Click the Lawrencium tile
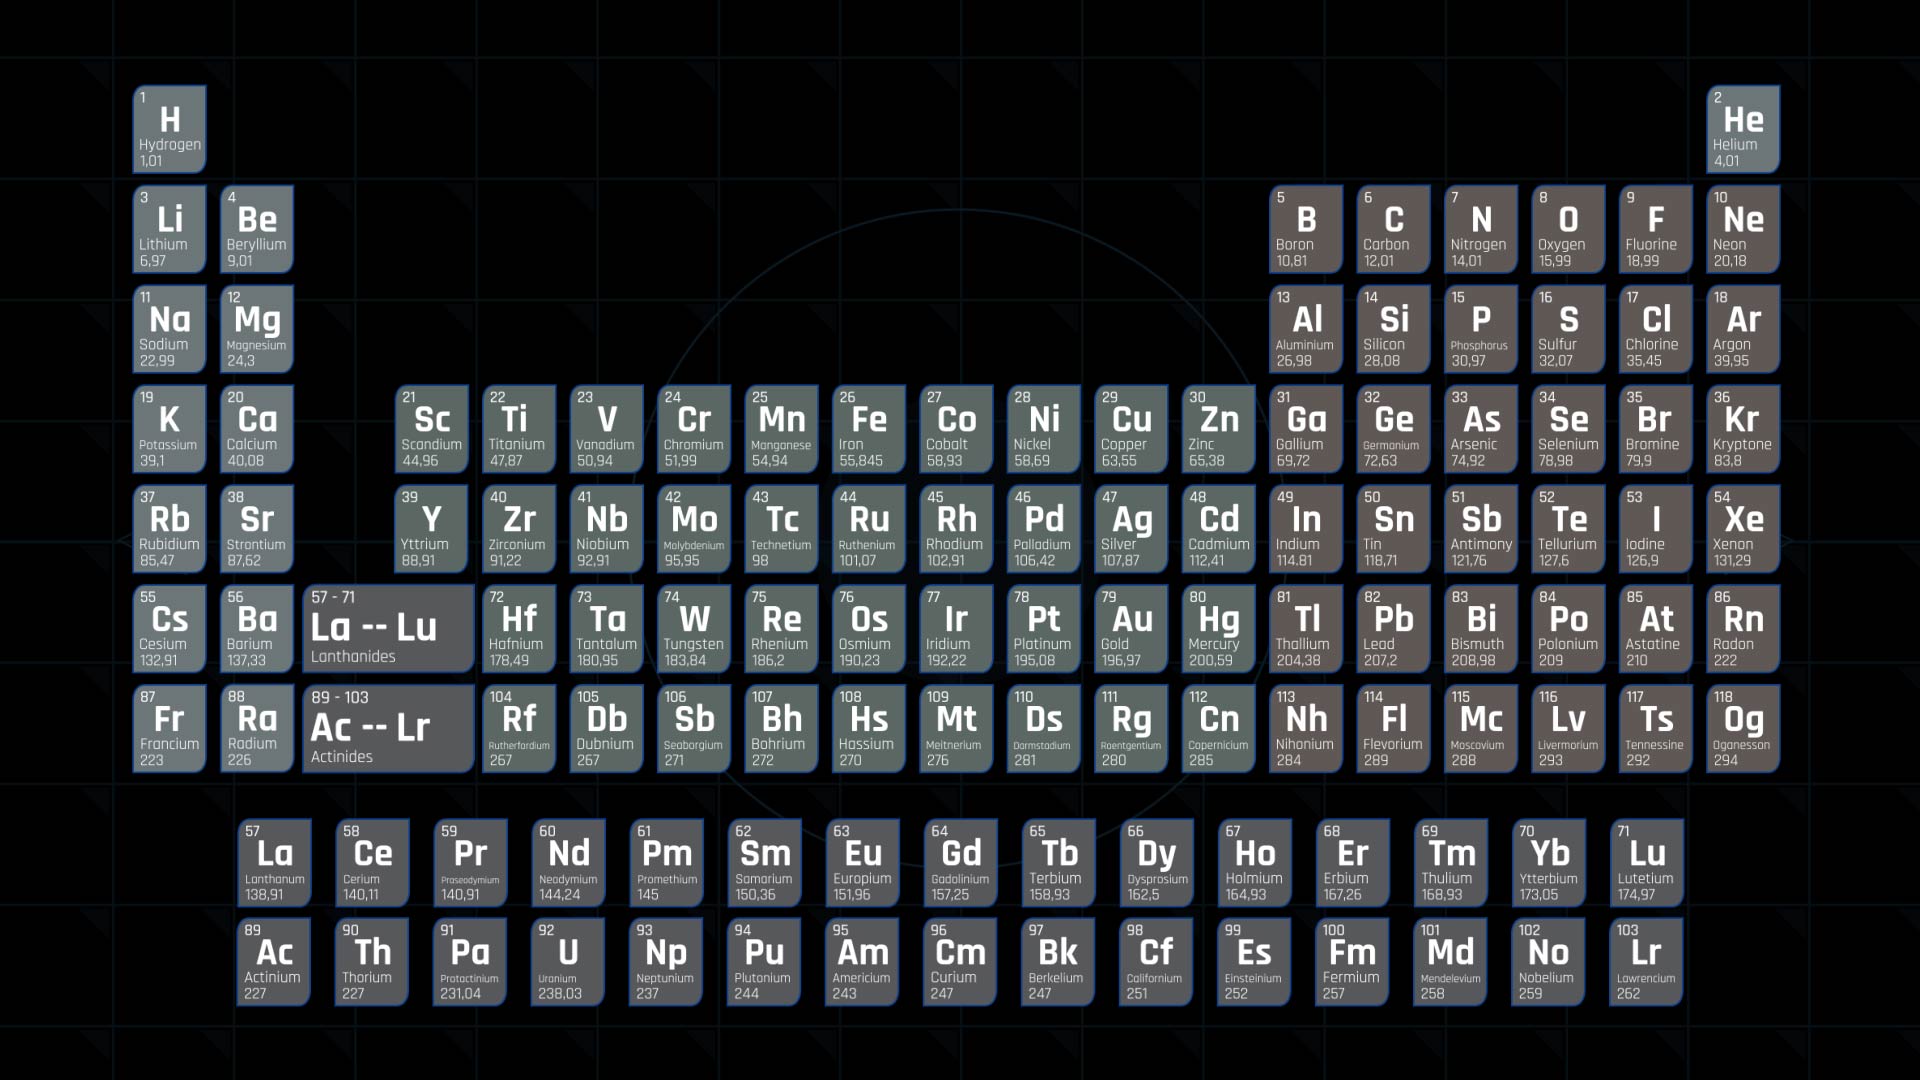The width and height of the screenshot is (1920, 1080). click(1647, 962)
